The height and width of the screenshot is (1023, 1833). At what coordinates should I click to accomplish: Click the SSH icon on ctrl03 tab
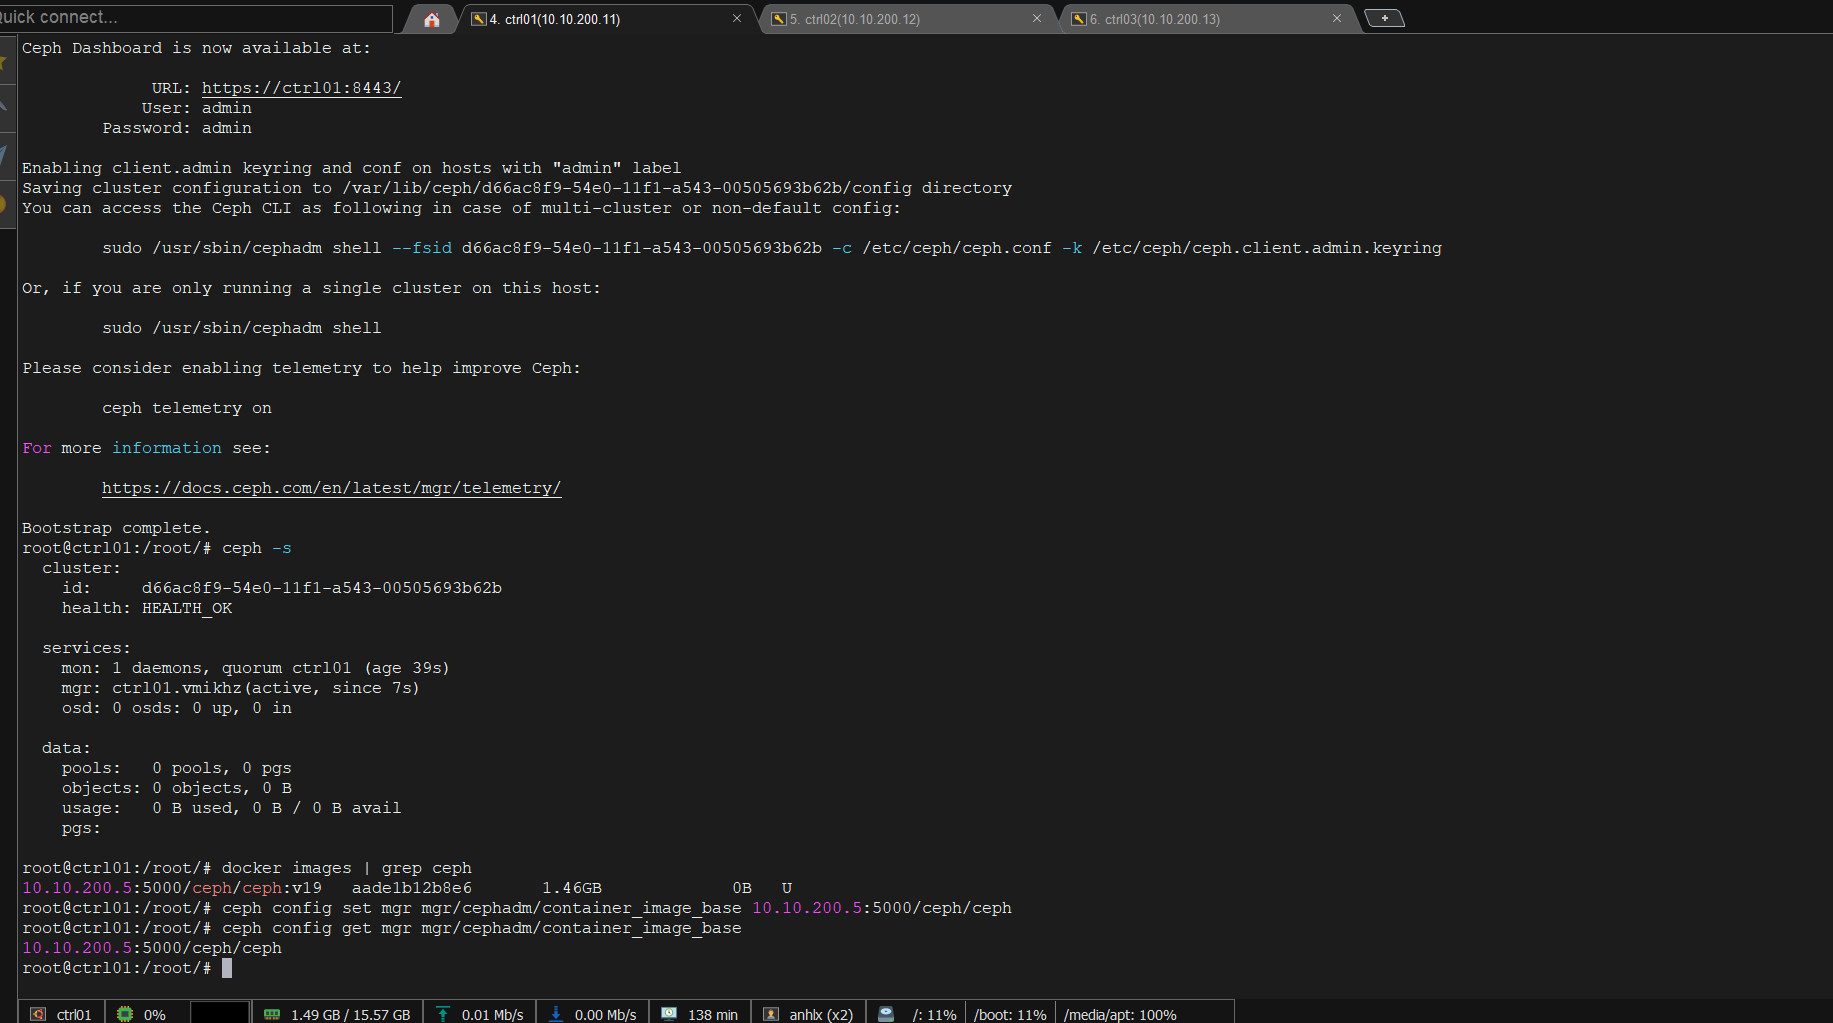click(1078, 19)
